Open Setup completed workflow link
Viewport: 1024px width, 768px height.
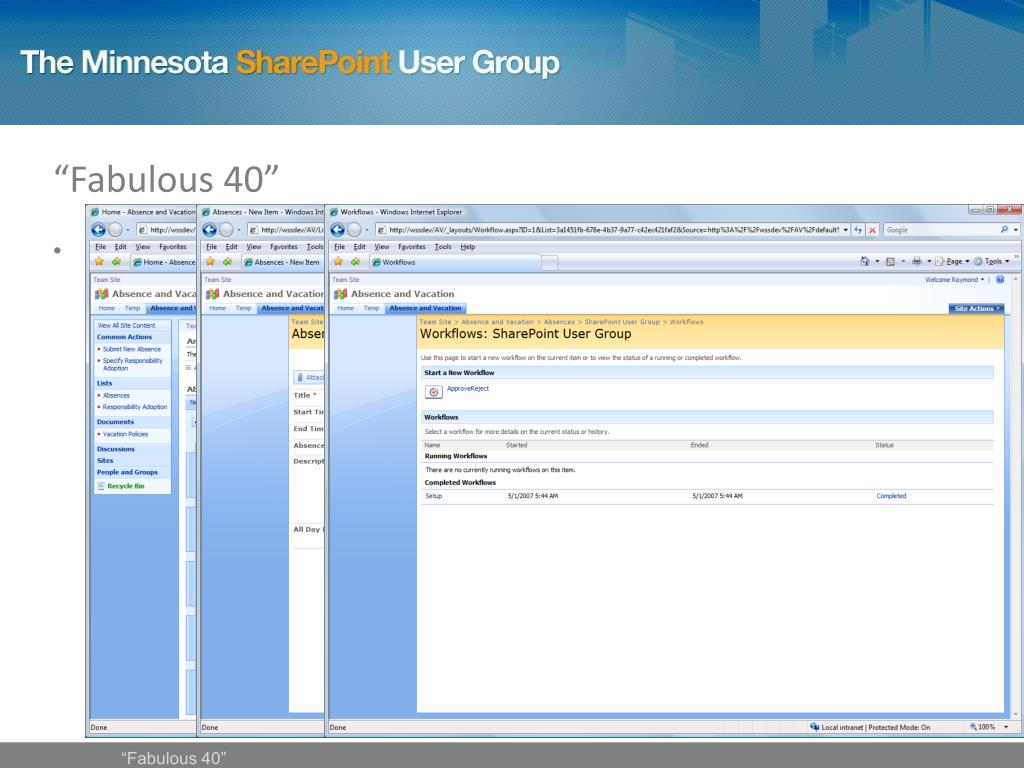[x=434, y=496]
